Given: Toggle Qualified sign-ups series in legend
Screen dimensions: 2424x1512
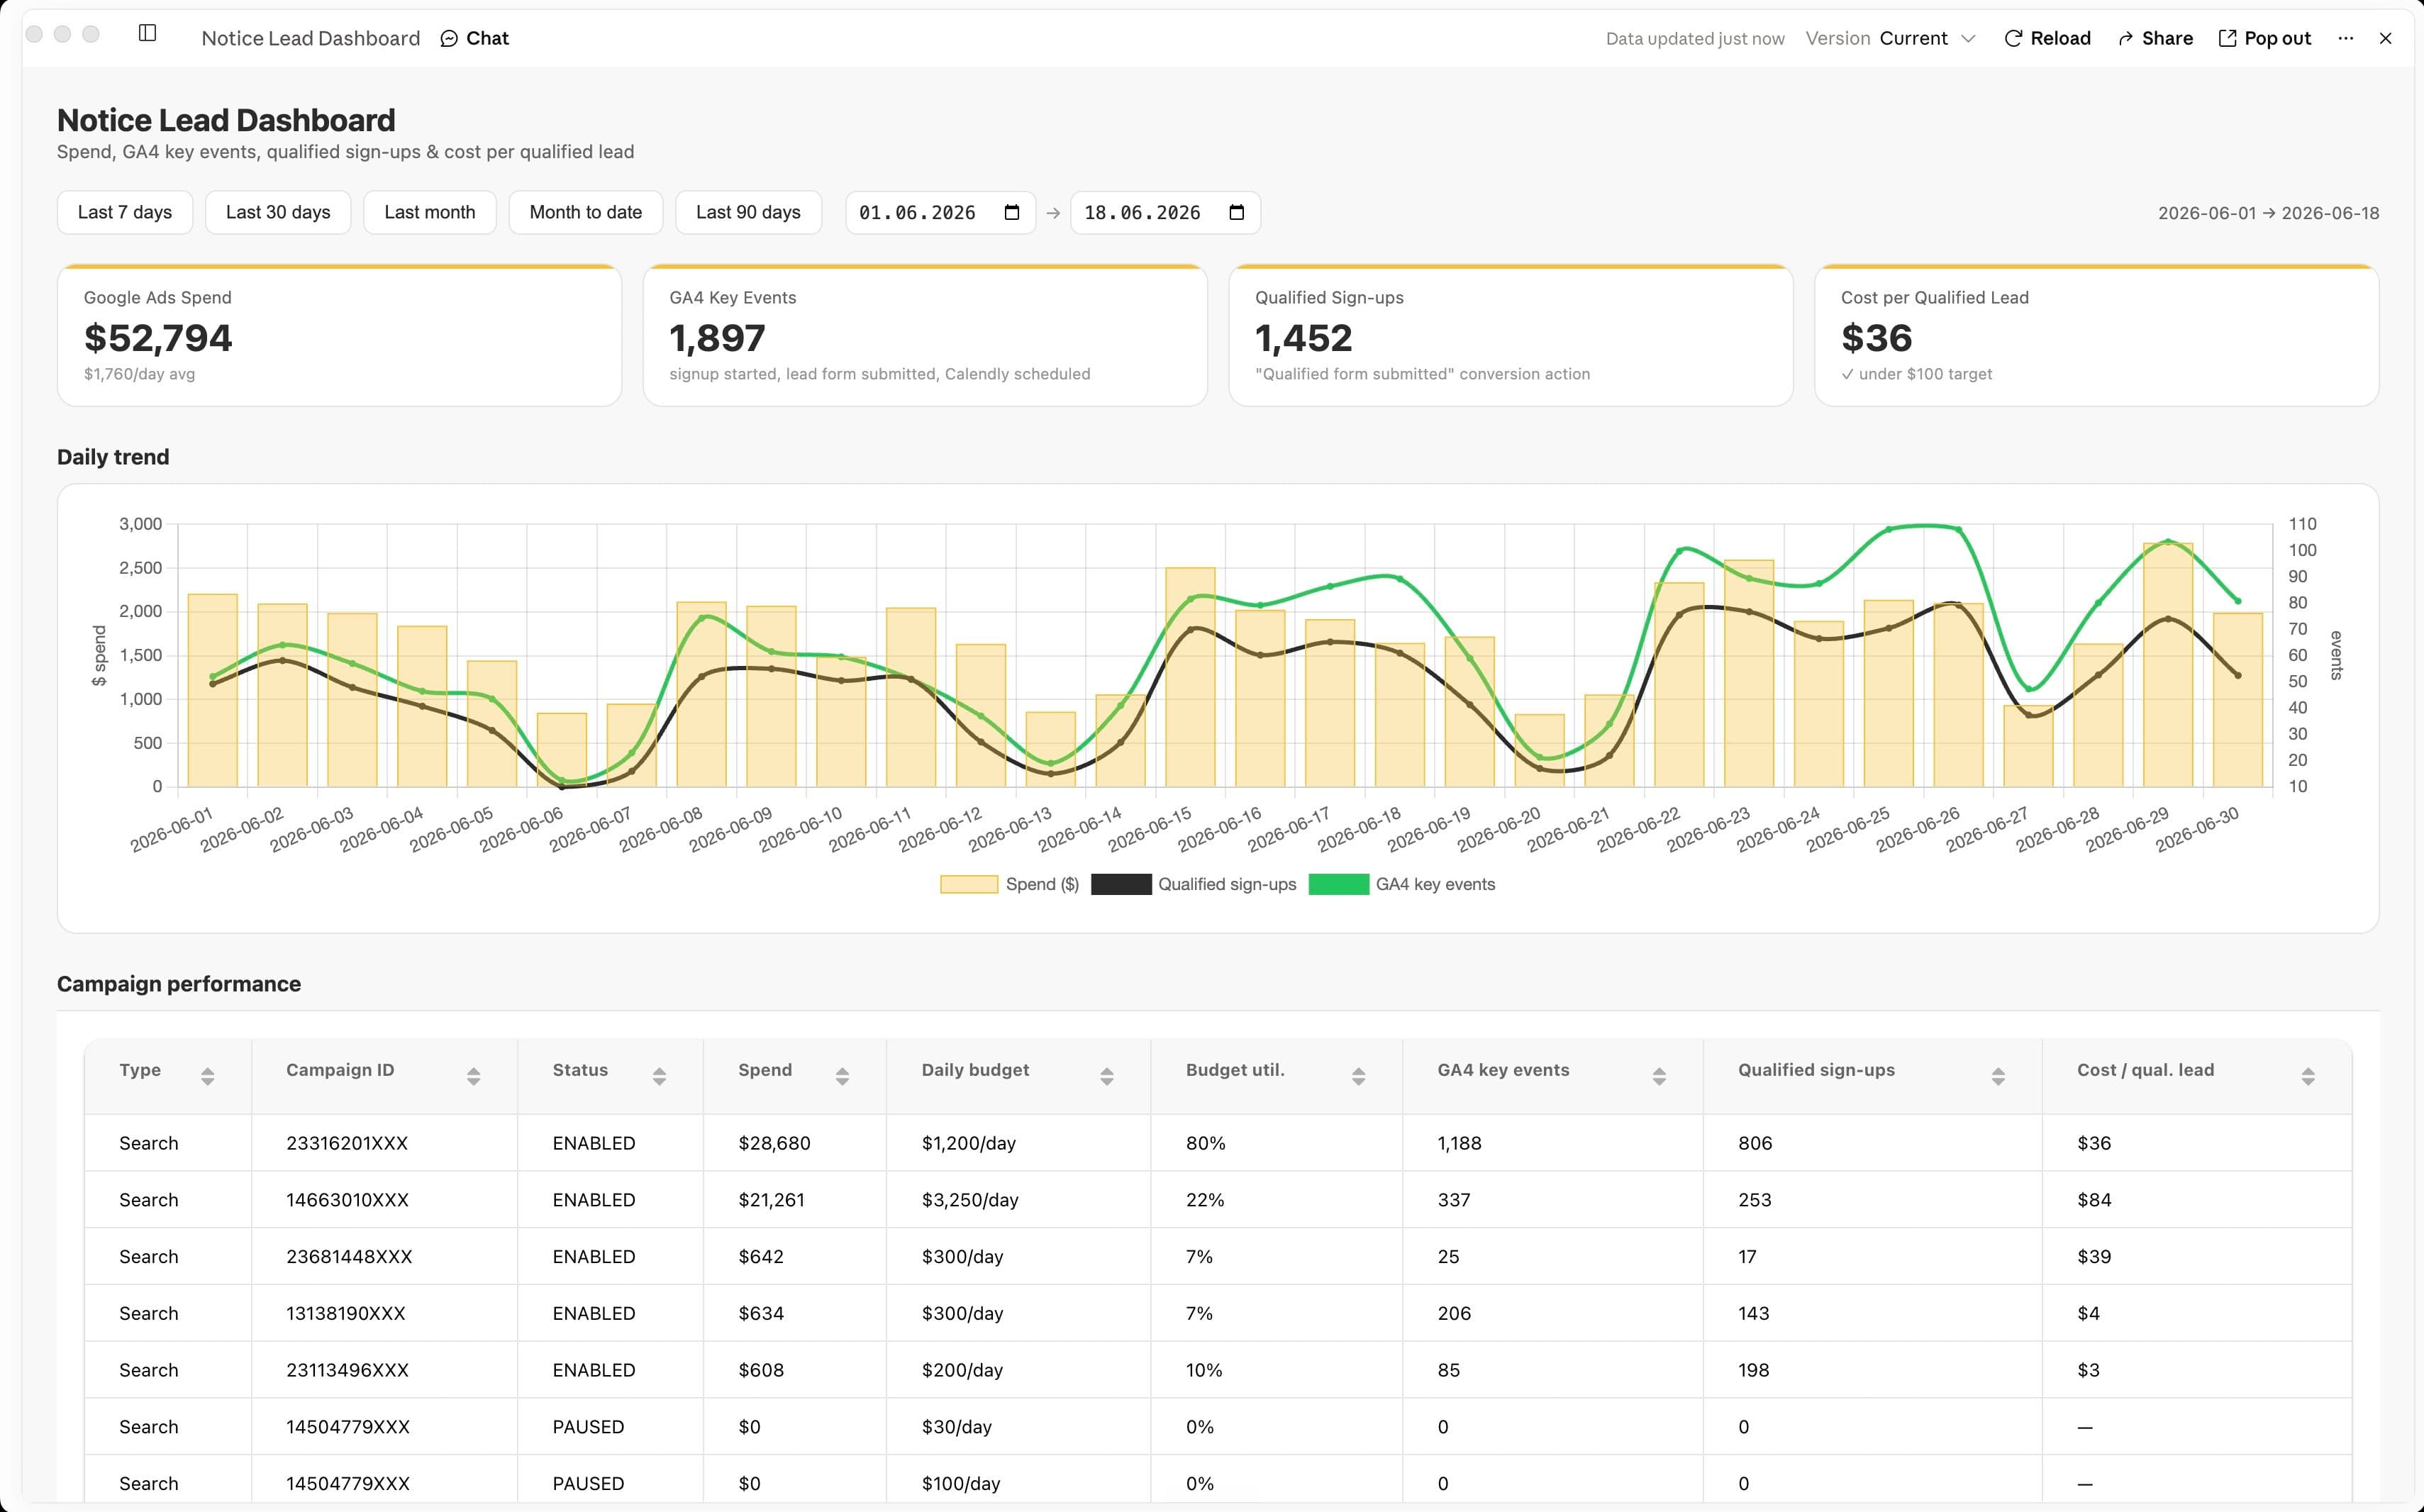Looking at the screenshot, I should tap(1193, 884).
